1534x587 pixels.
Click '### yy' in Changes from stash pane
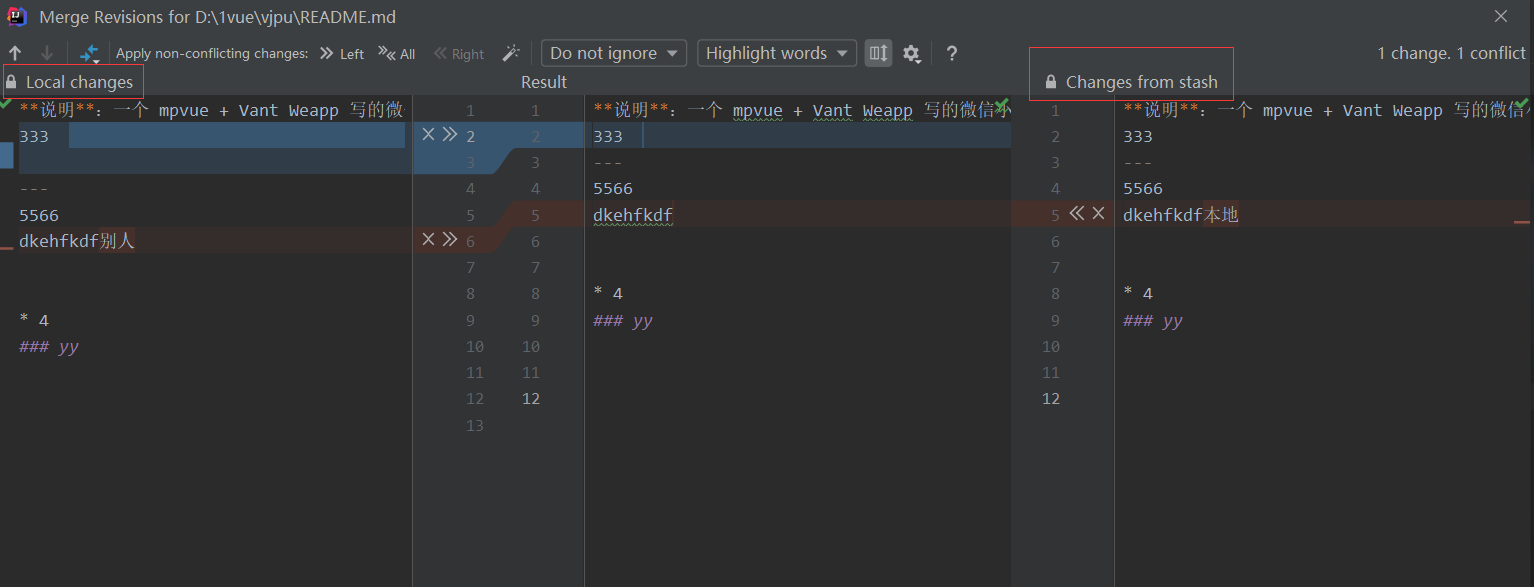tap(1153, 320)
